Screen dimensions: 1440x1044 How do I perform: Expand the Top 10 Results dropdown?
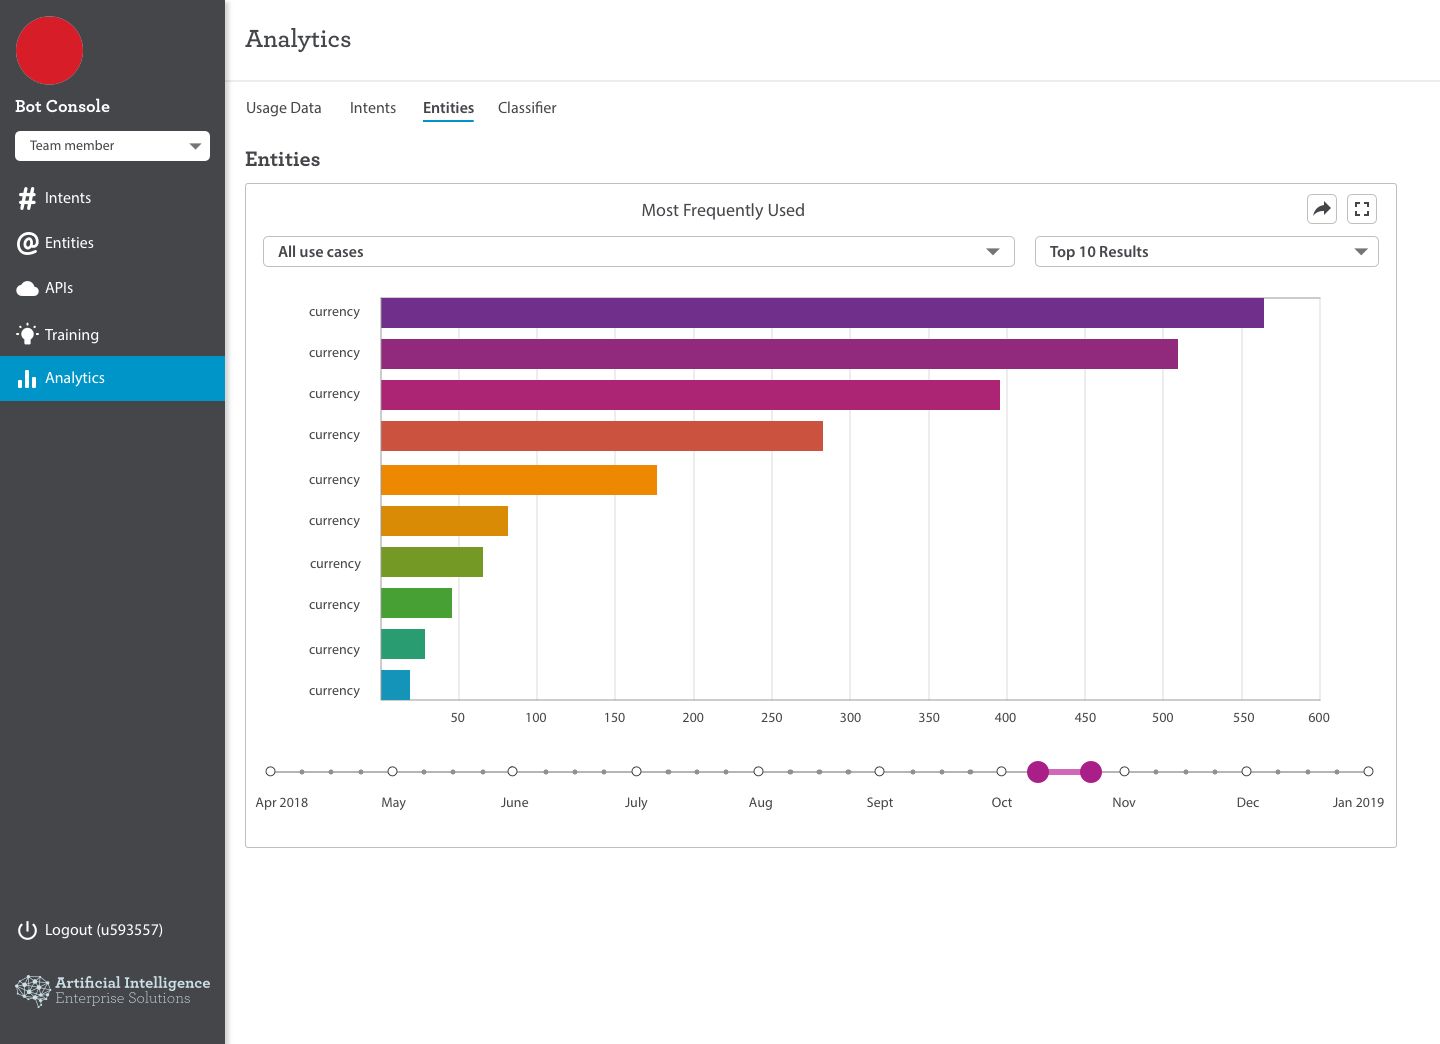tap(1206, 252)
